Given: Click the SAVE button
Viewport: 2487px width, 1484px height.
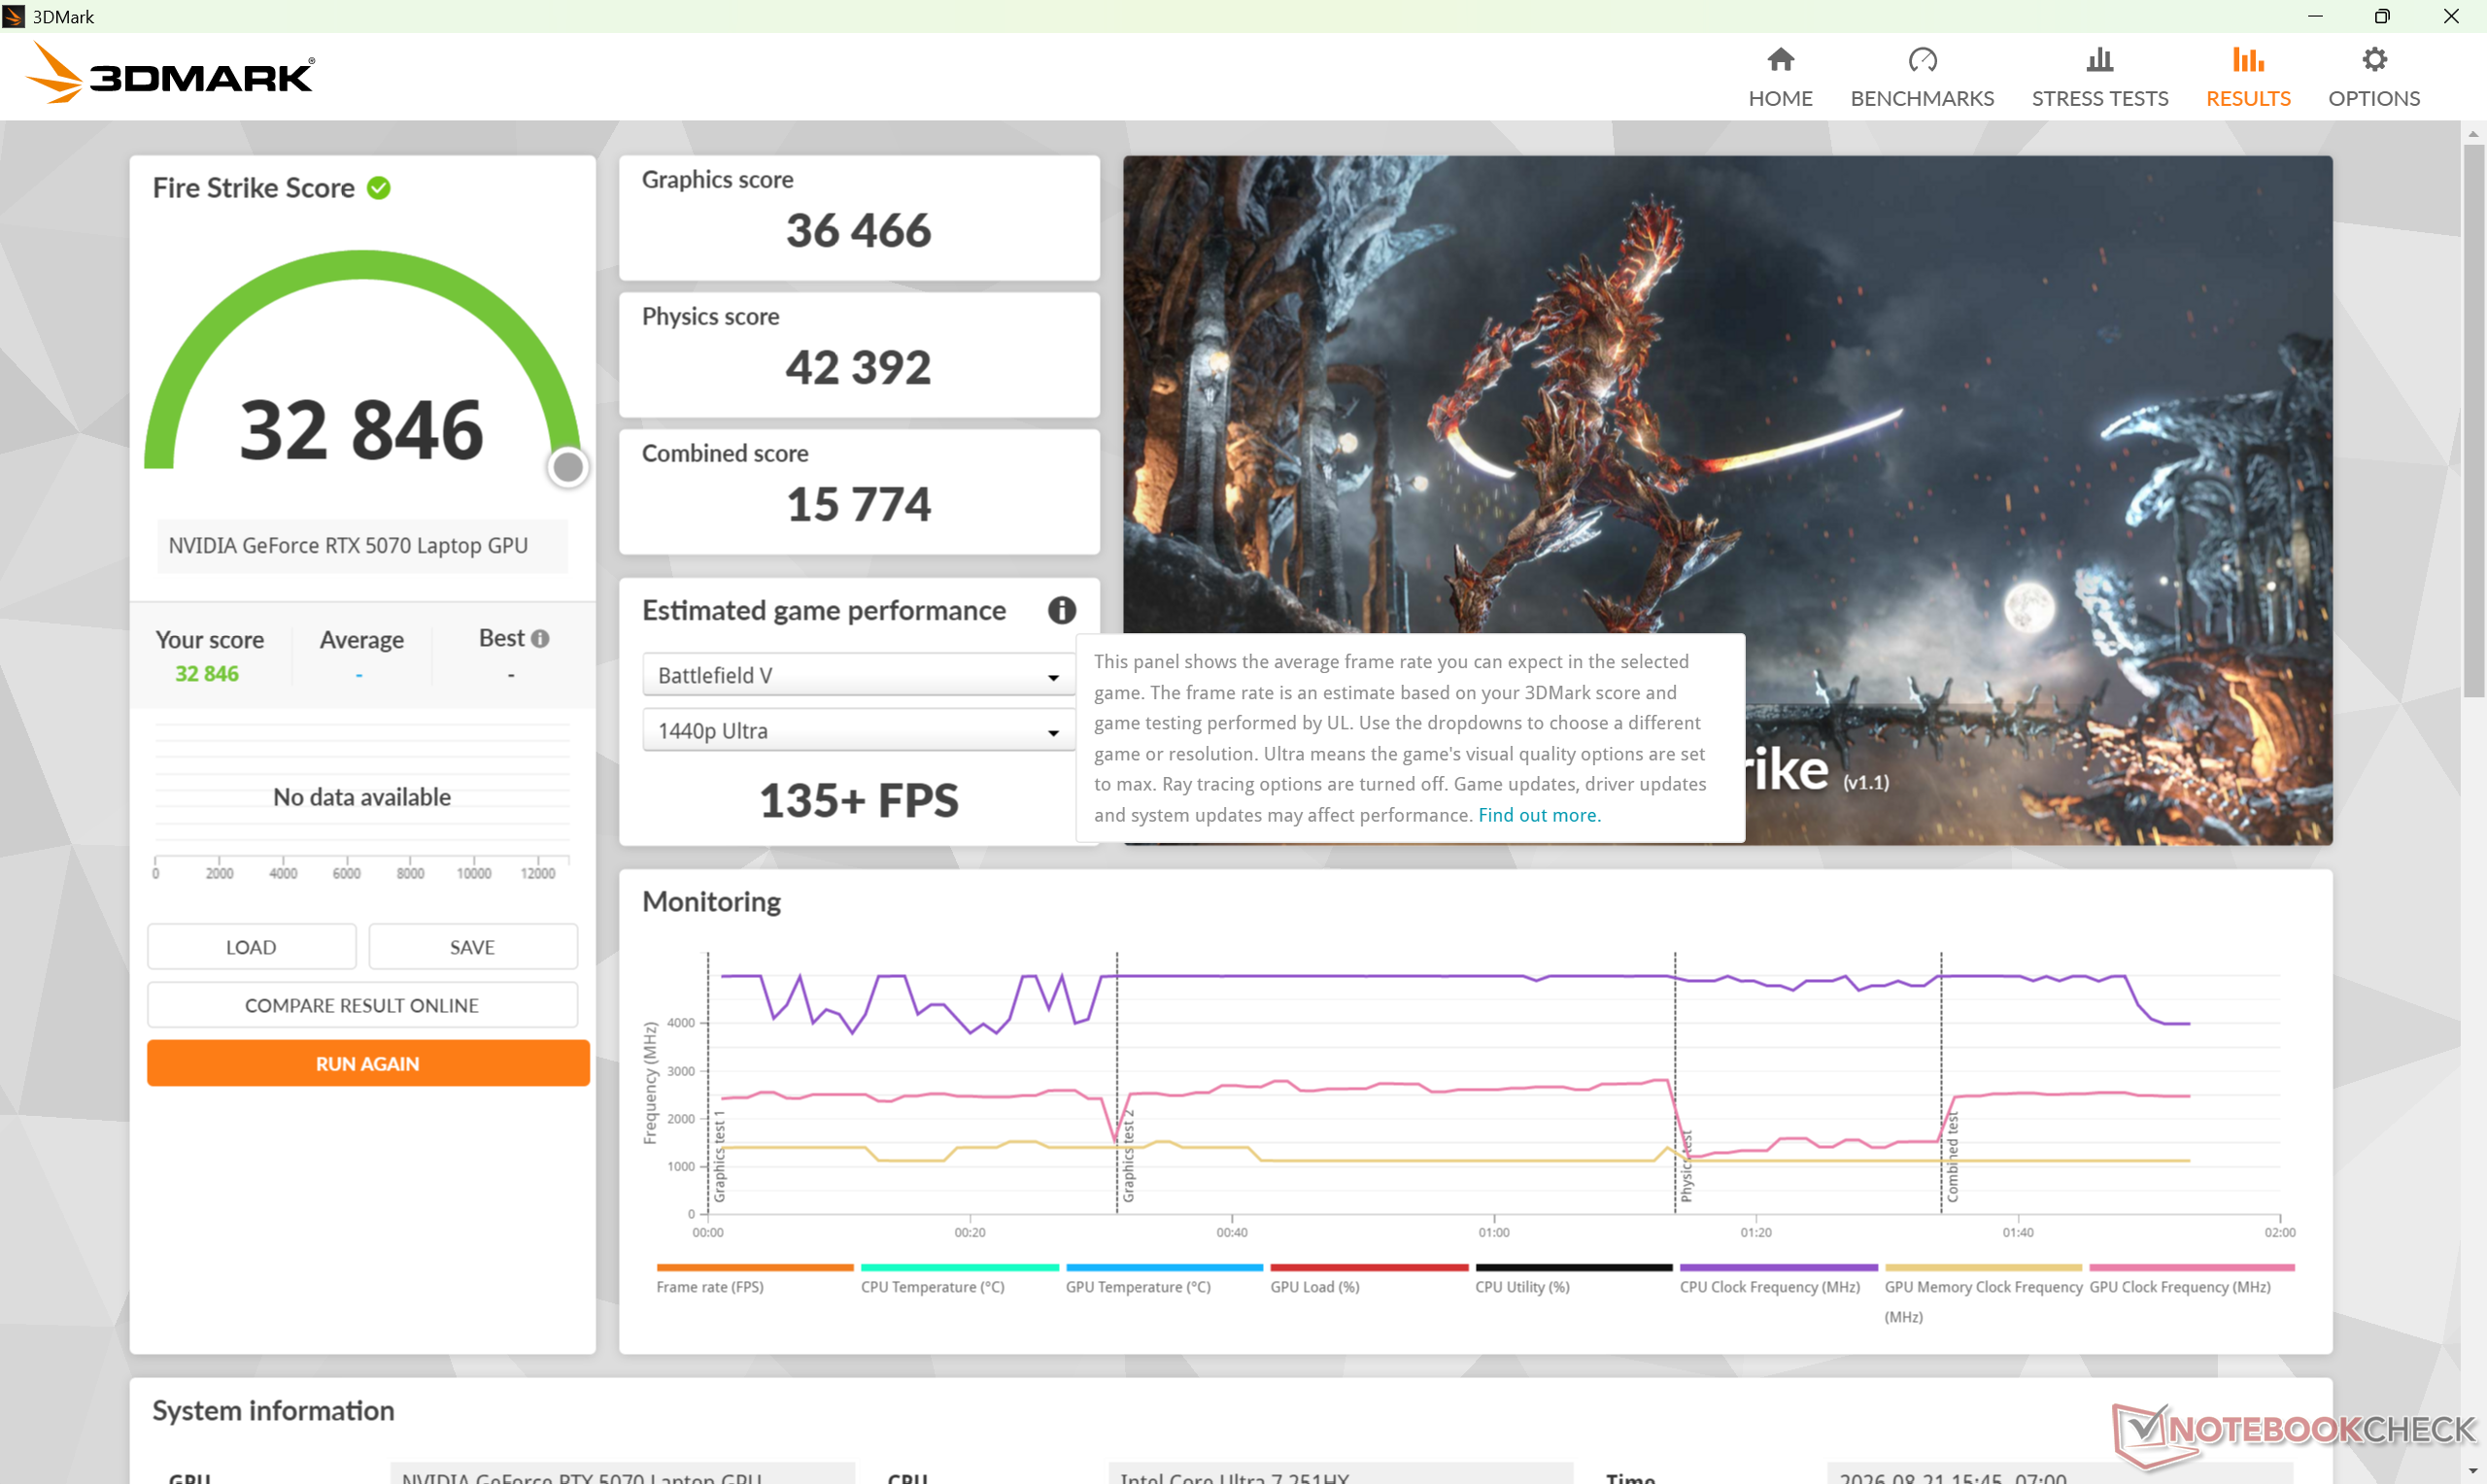Looking at the screenshot, I should coord(472,947).
